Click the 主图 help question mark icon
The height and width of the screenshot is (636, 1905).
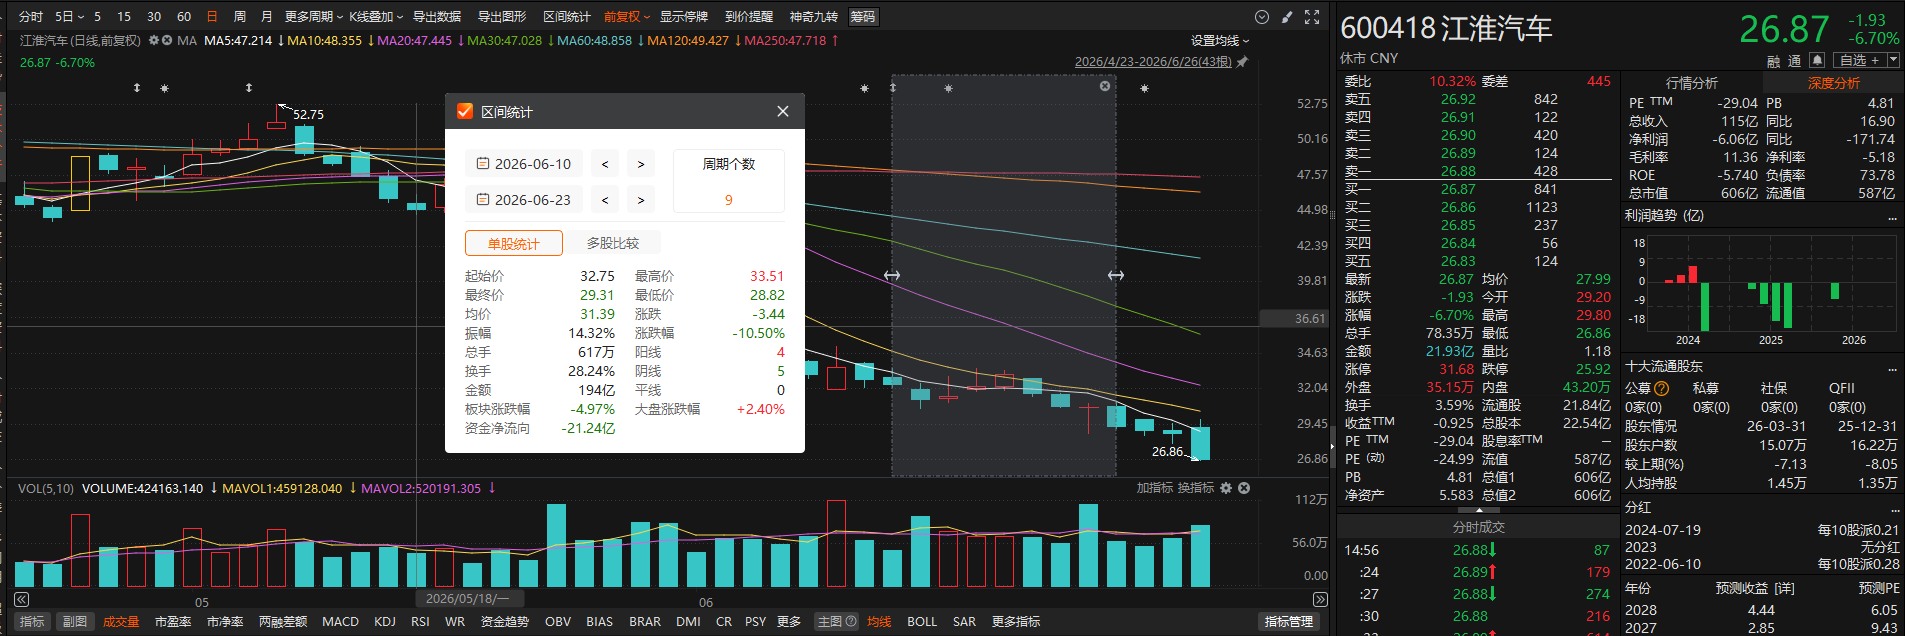pos(851,621)
